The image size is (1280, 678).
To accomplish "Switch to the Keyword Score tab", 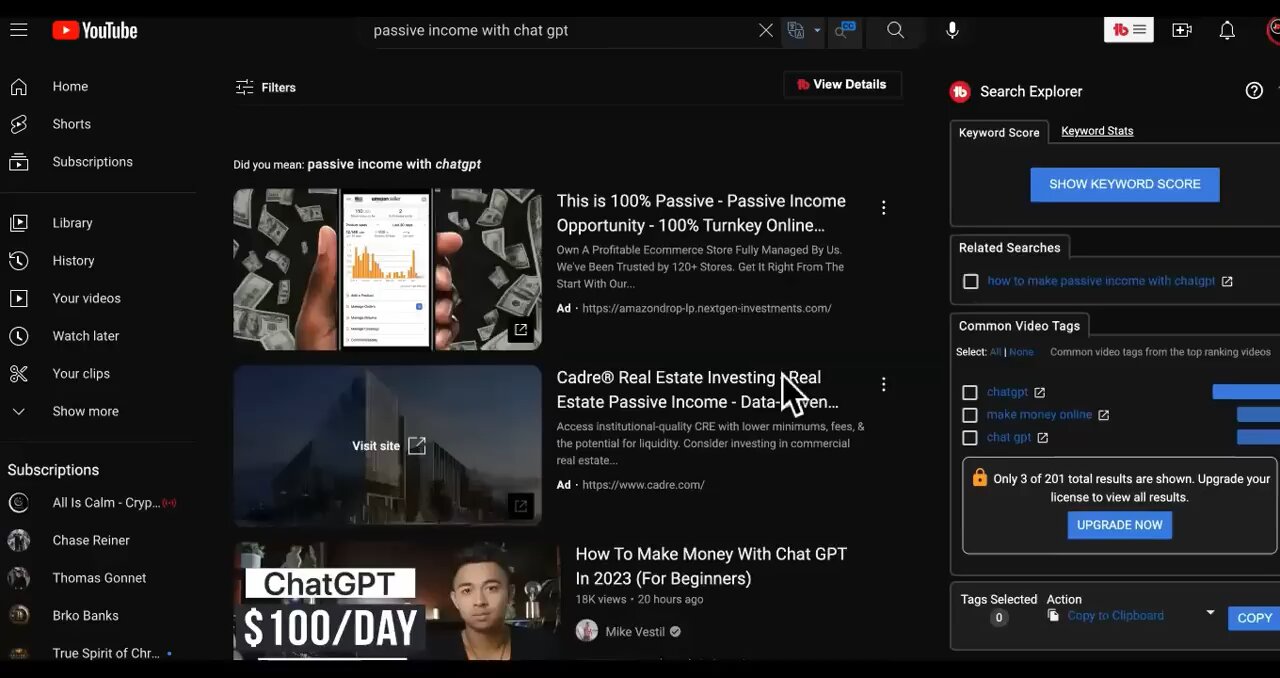I will point(999,133).
